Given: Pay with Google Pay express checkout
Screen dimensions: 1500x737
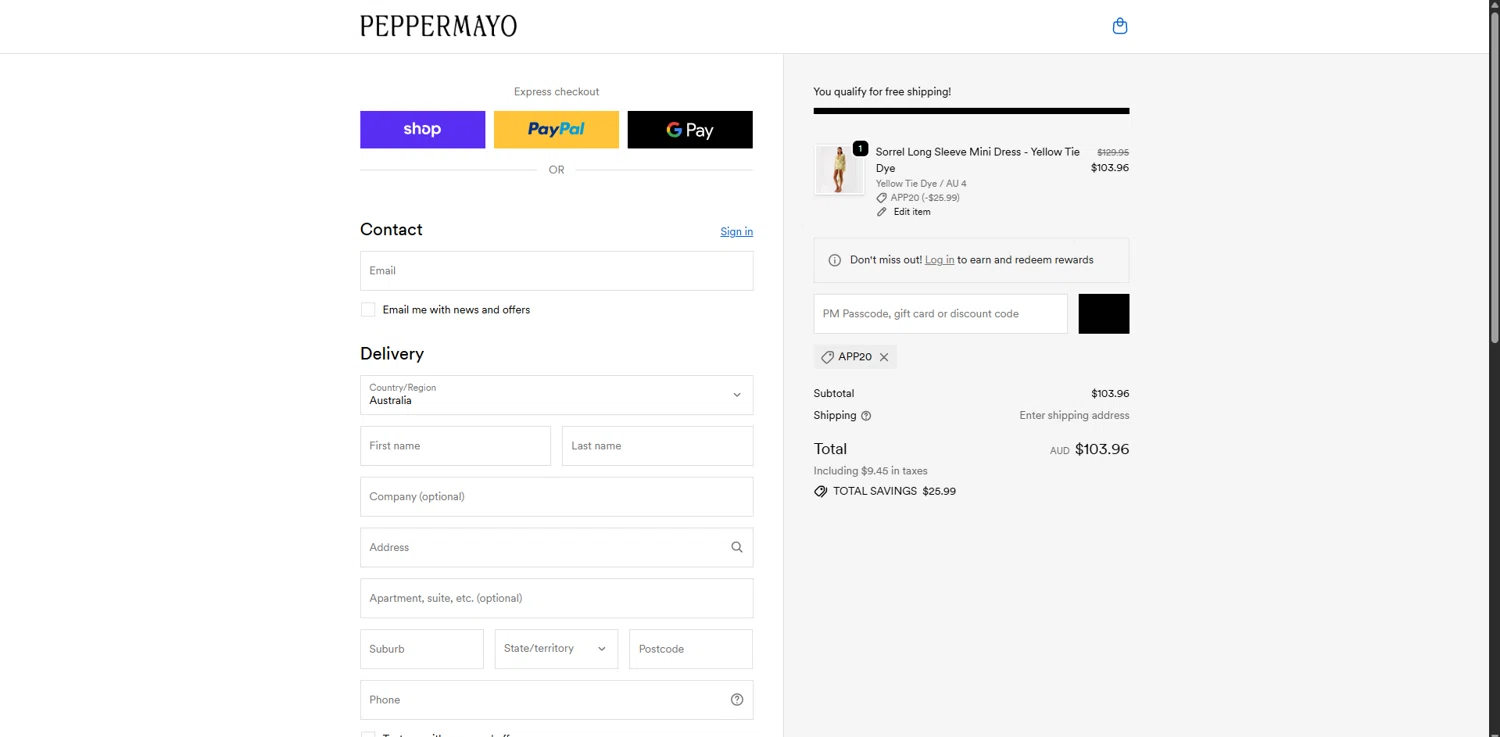Looking at the screenshot, I should 690,130.
